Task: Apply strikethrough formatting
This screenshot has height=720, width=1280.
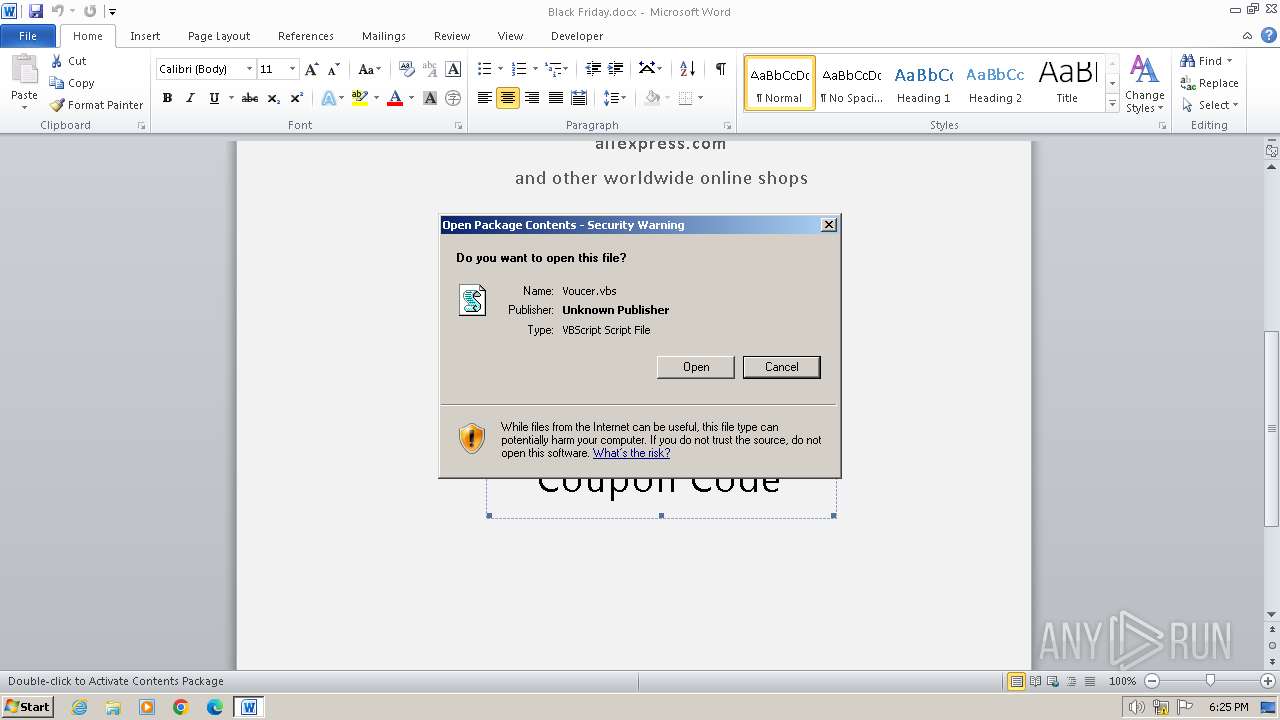Action: (250, 98)
